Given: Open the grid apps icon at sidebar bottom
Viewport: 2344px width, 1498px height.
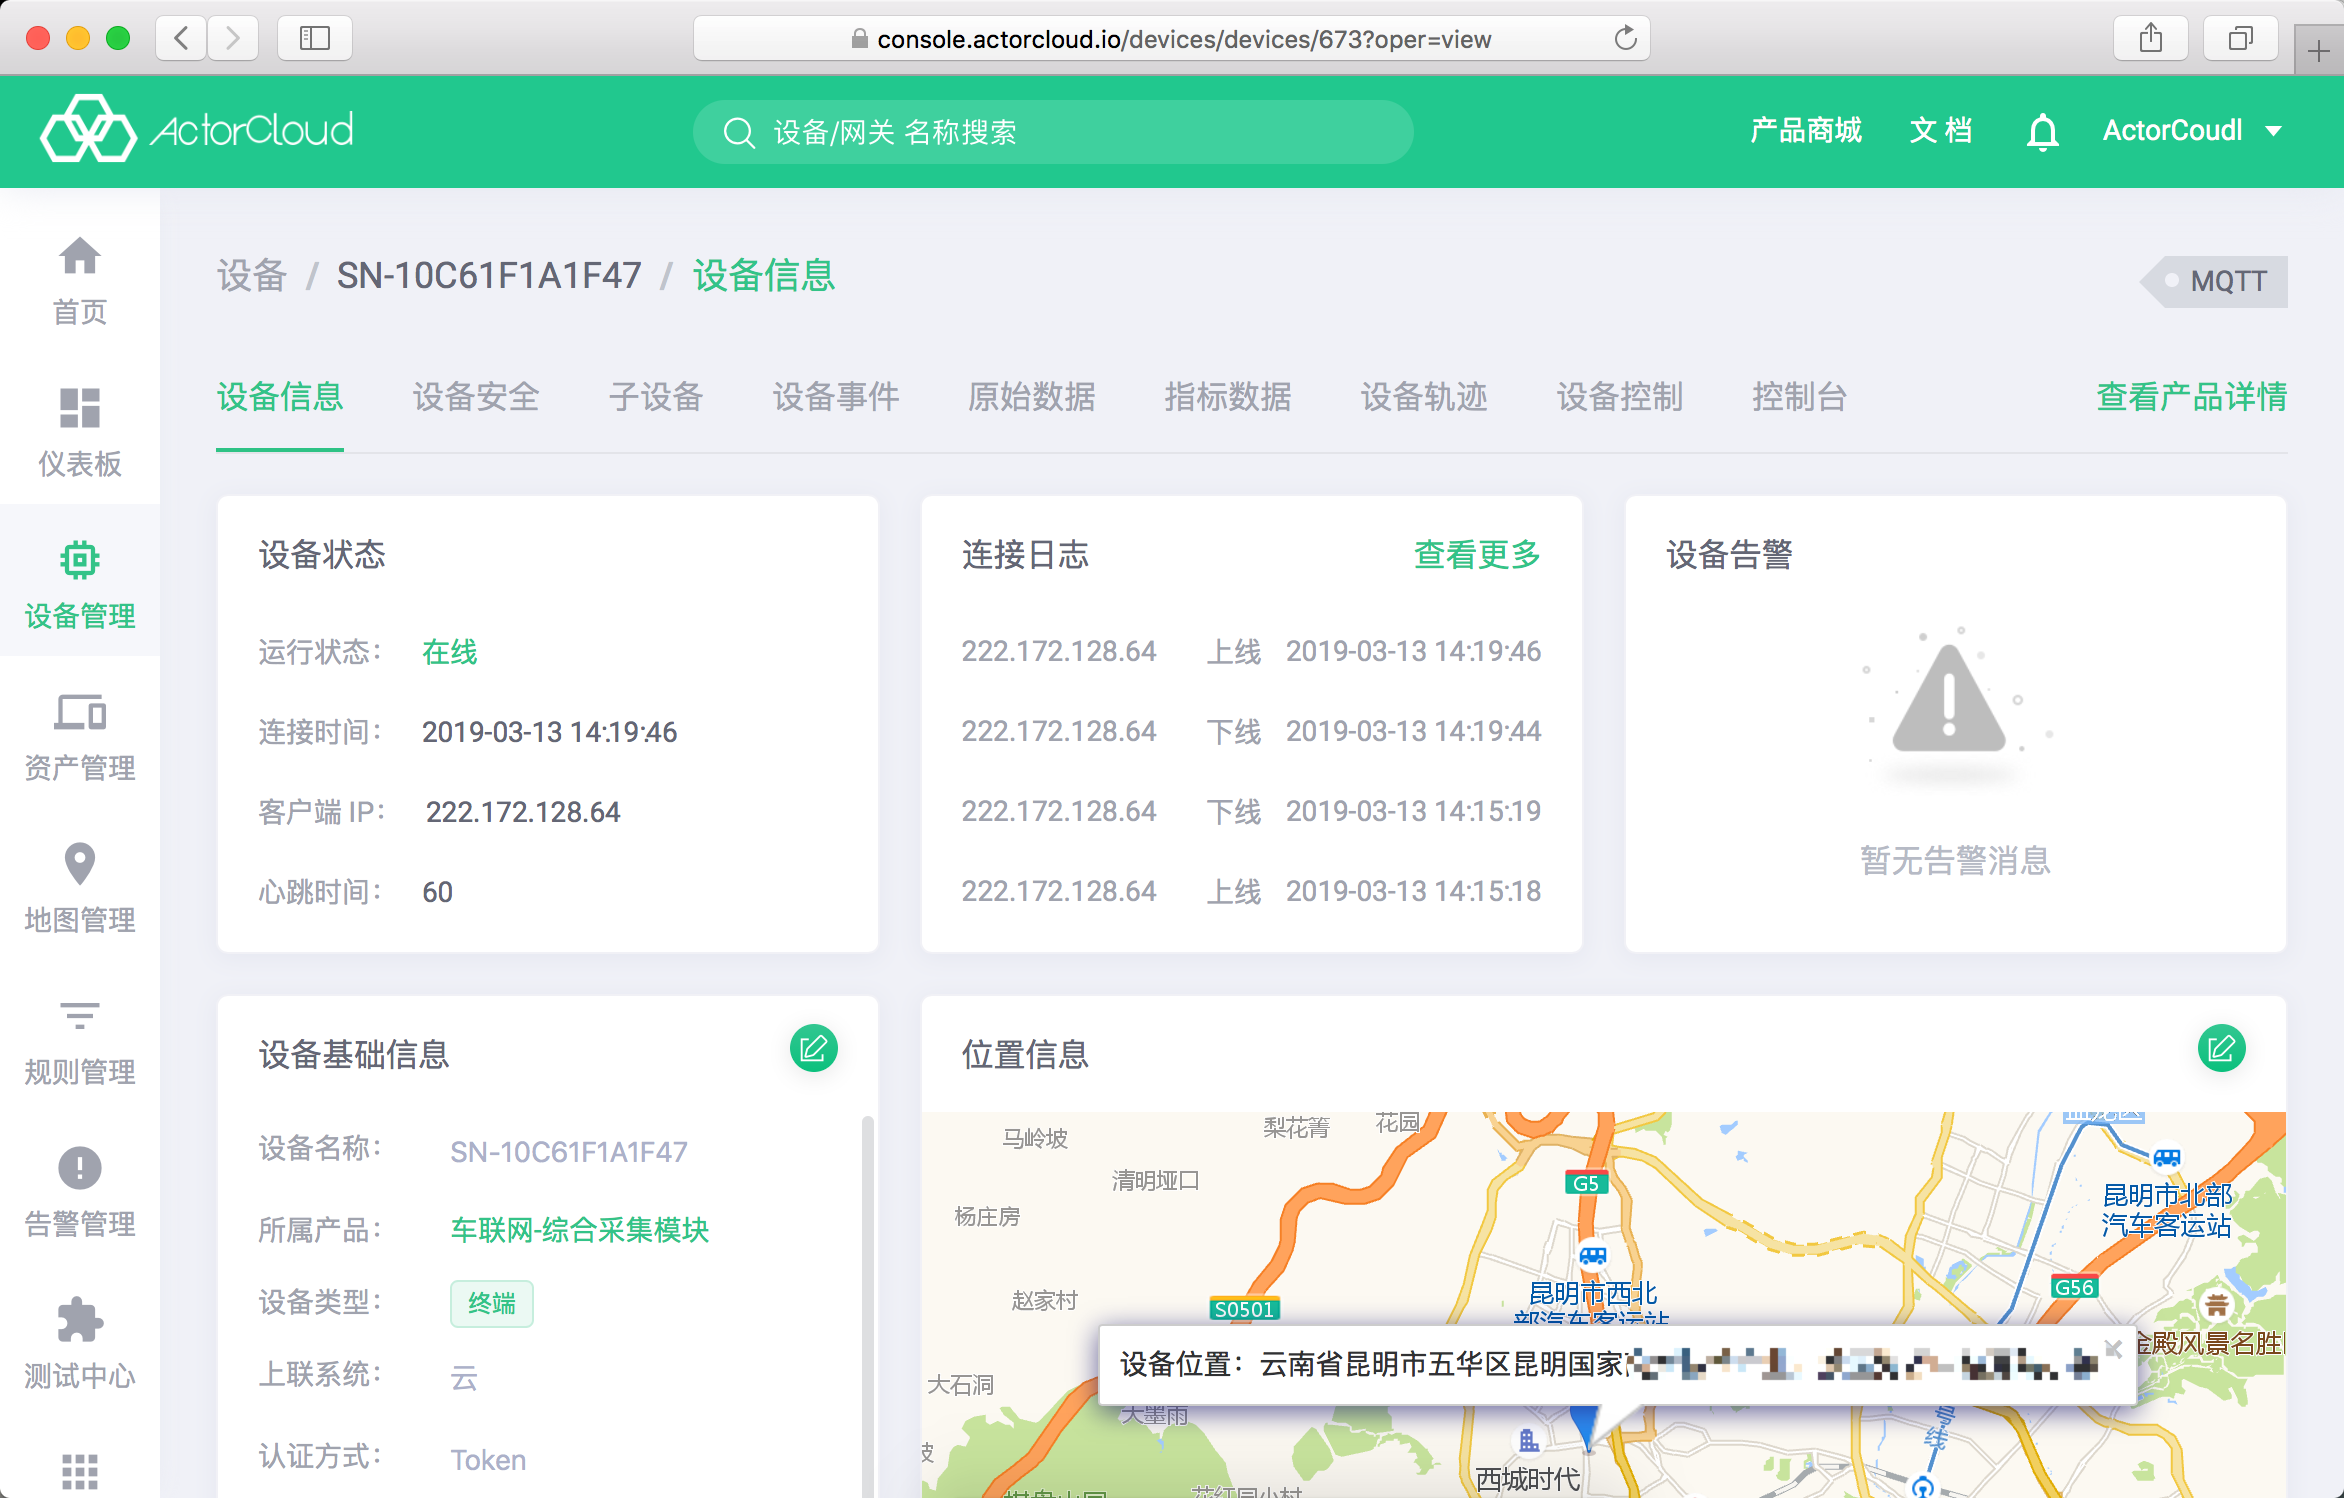Looking at the screenshot, I should point(79,1471).
